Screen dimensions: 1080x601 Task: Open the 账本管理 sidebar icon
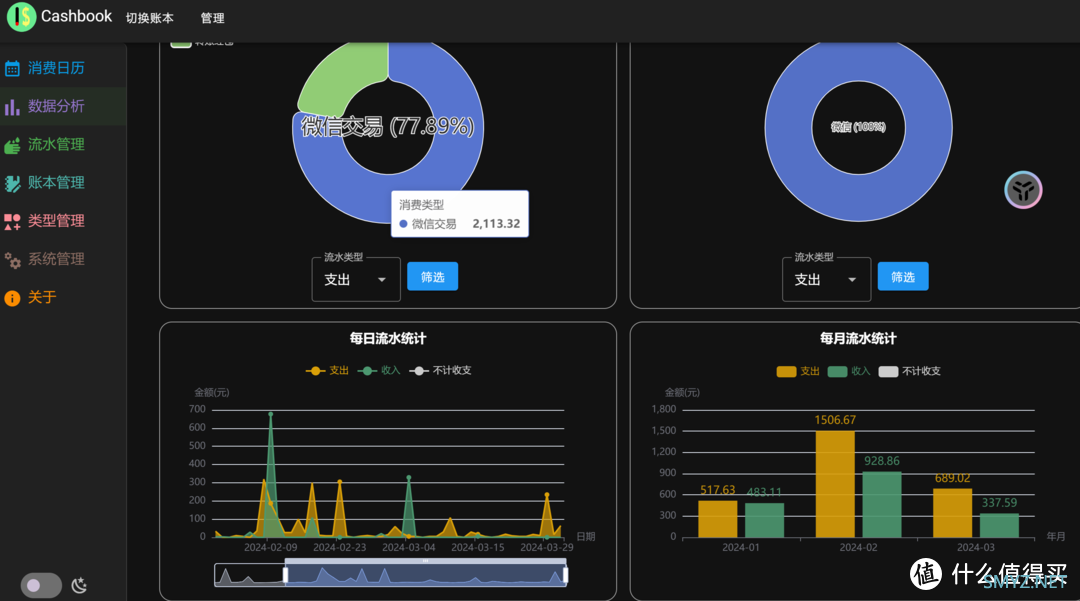pyautogui.click(x=12, y=183)
